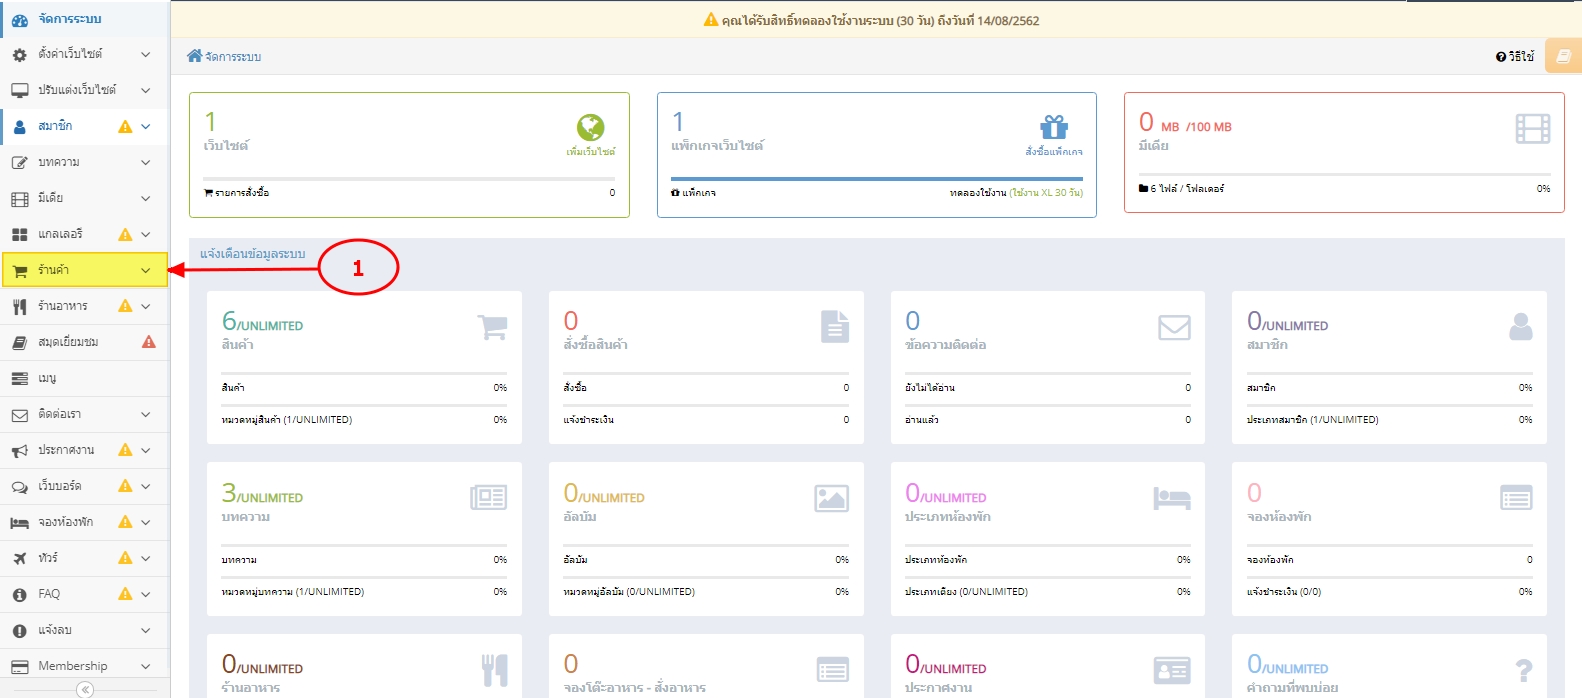
Task: Open the FAQ menu item in sidebar
Action: point(84,594)
